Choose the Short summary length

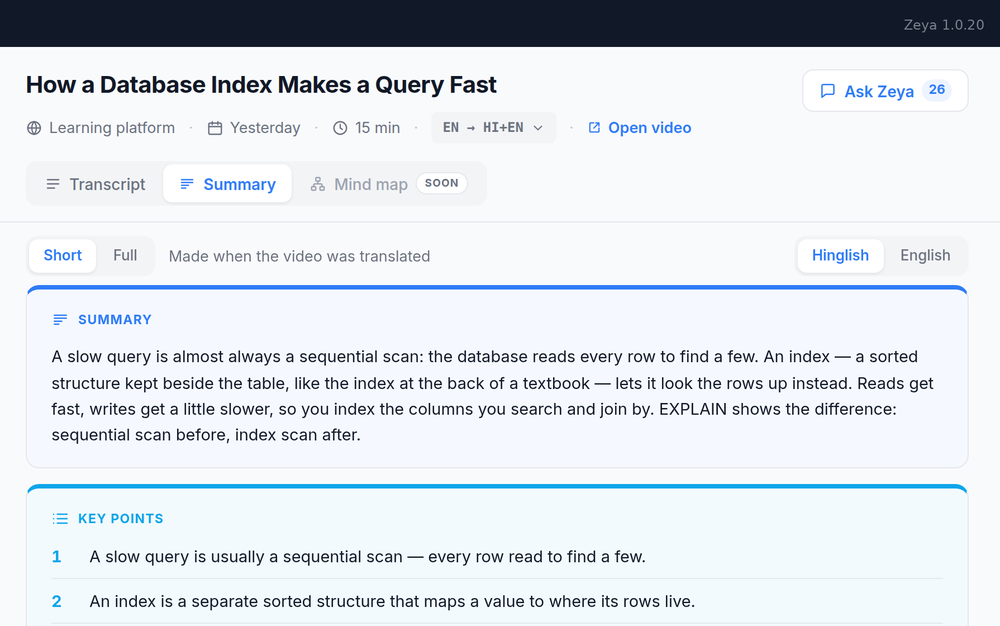point(62,256)
